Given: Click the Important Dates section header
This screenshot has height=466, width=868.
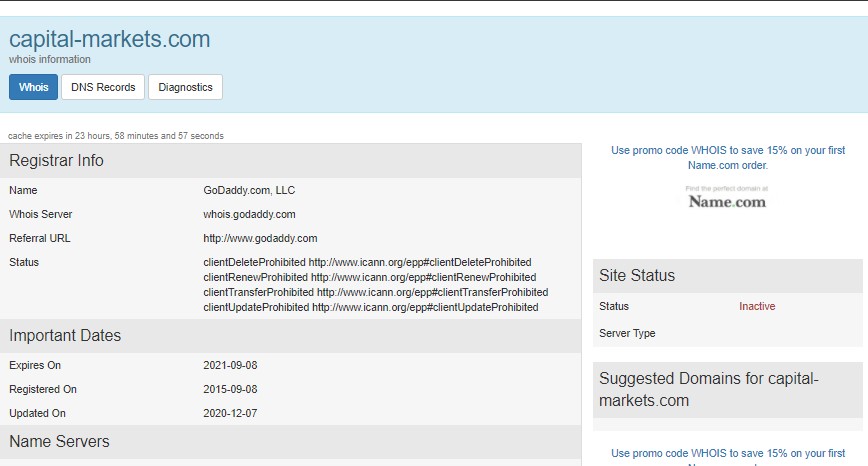Looking at the screenshot, I should [291, 335].
